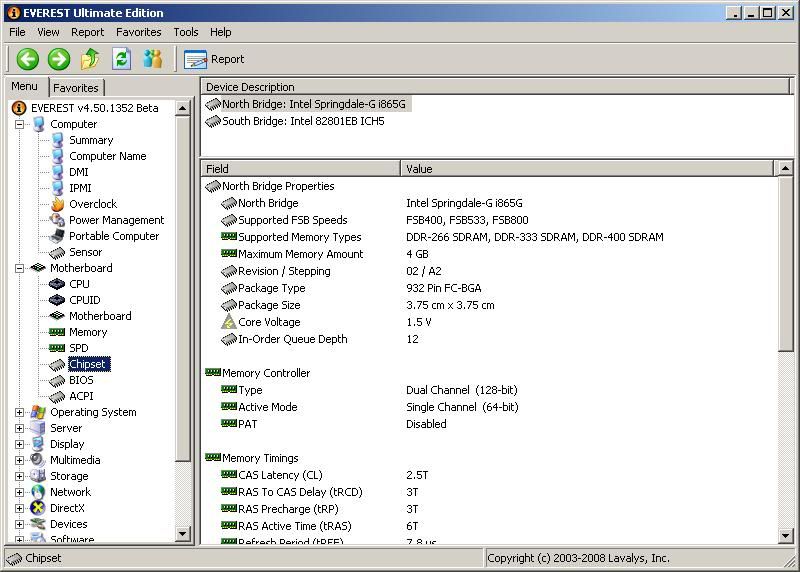Click the Power Management icon
The image size is (800, 572).
coord(57,220)
